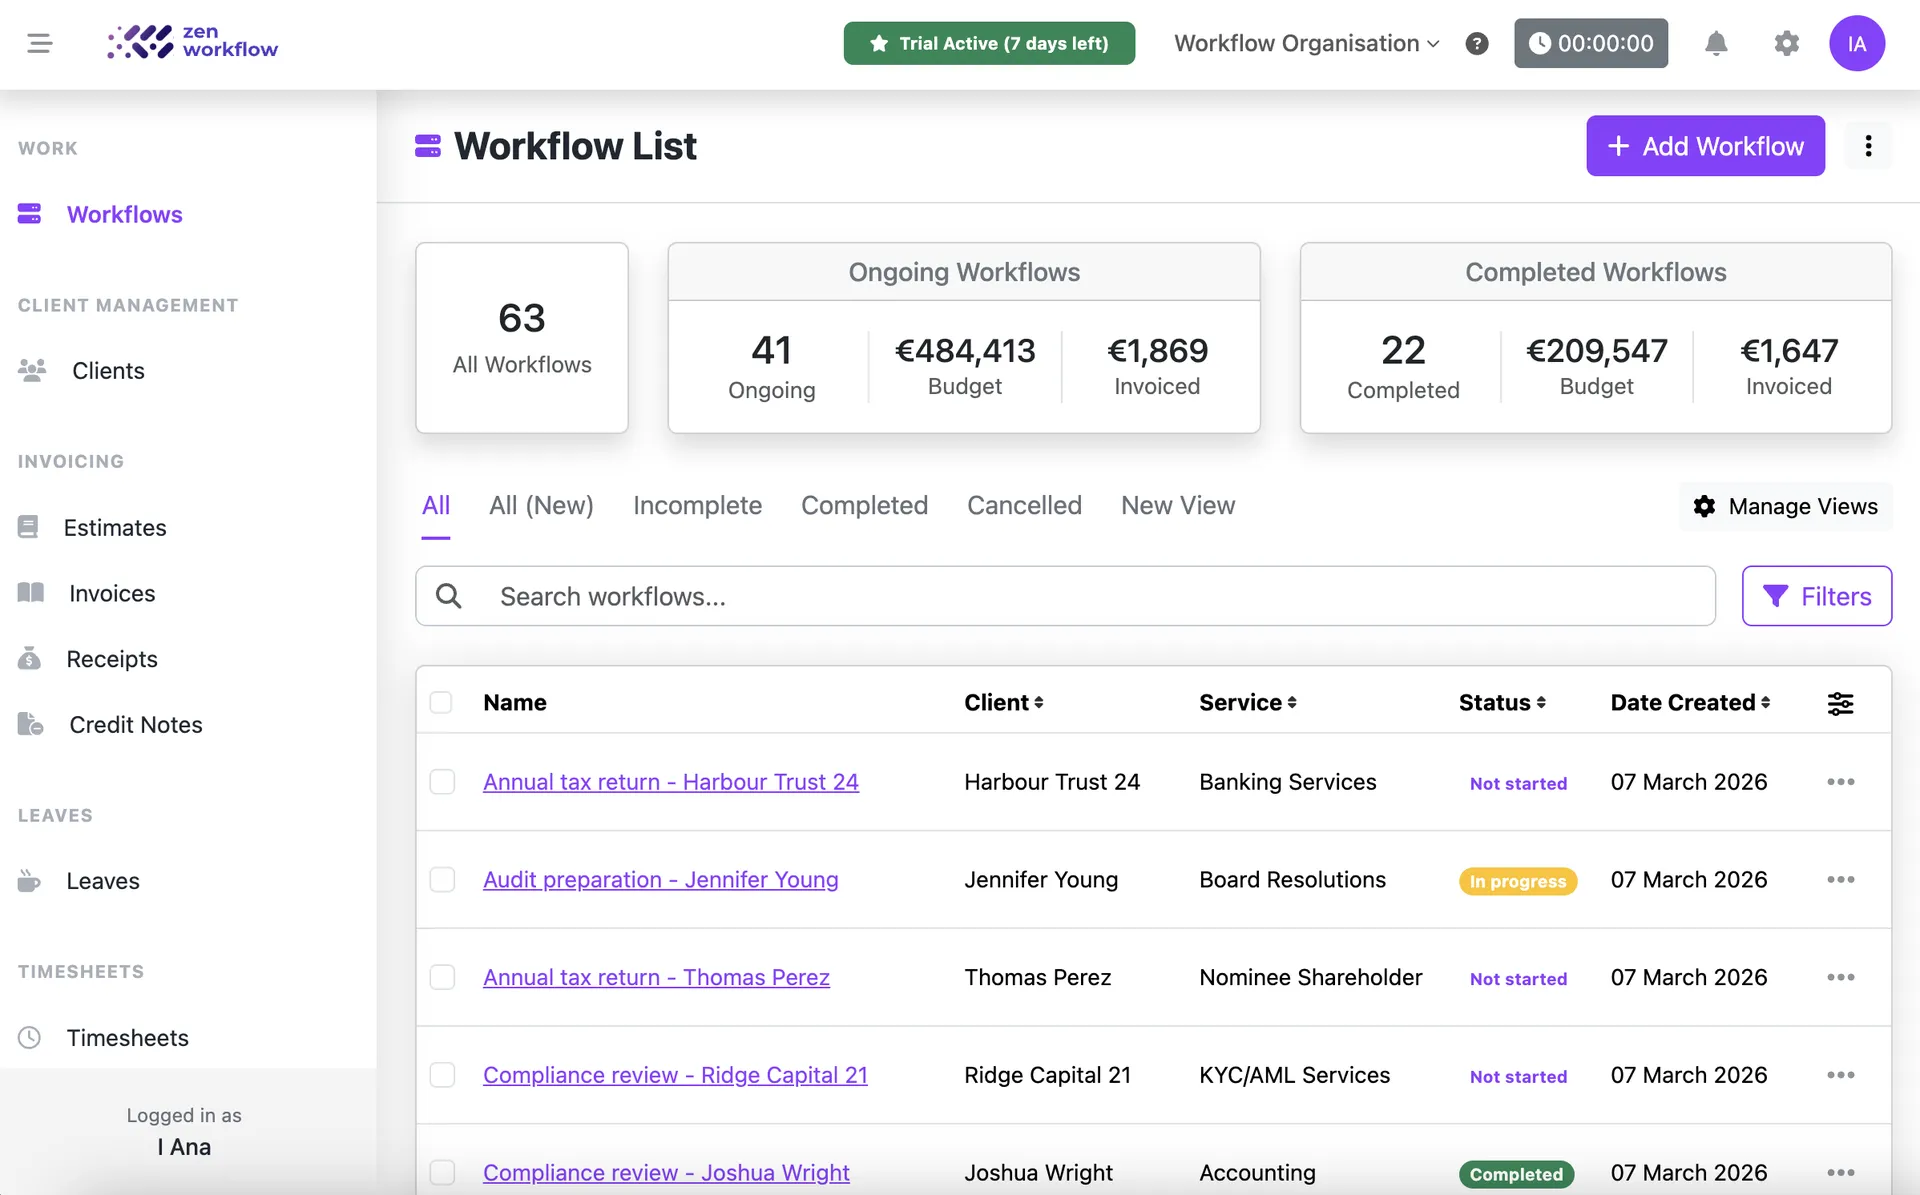Switch to the Completed tab
This screenshot has height=1195, width=1920.
(864, 506)
